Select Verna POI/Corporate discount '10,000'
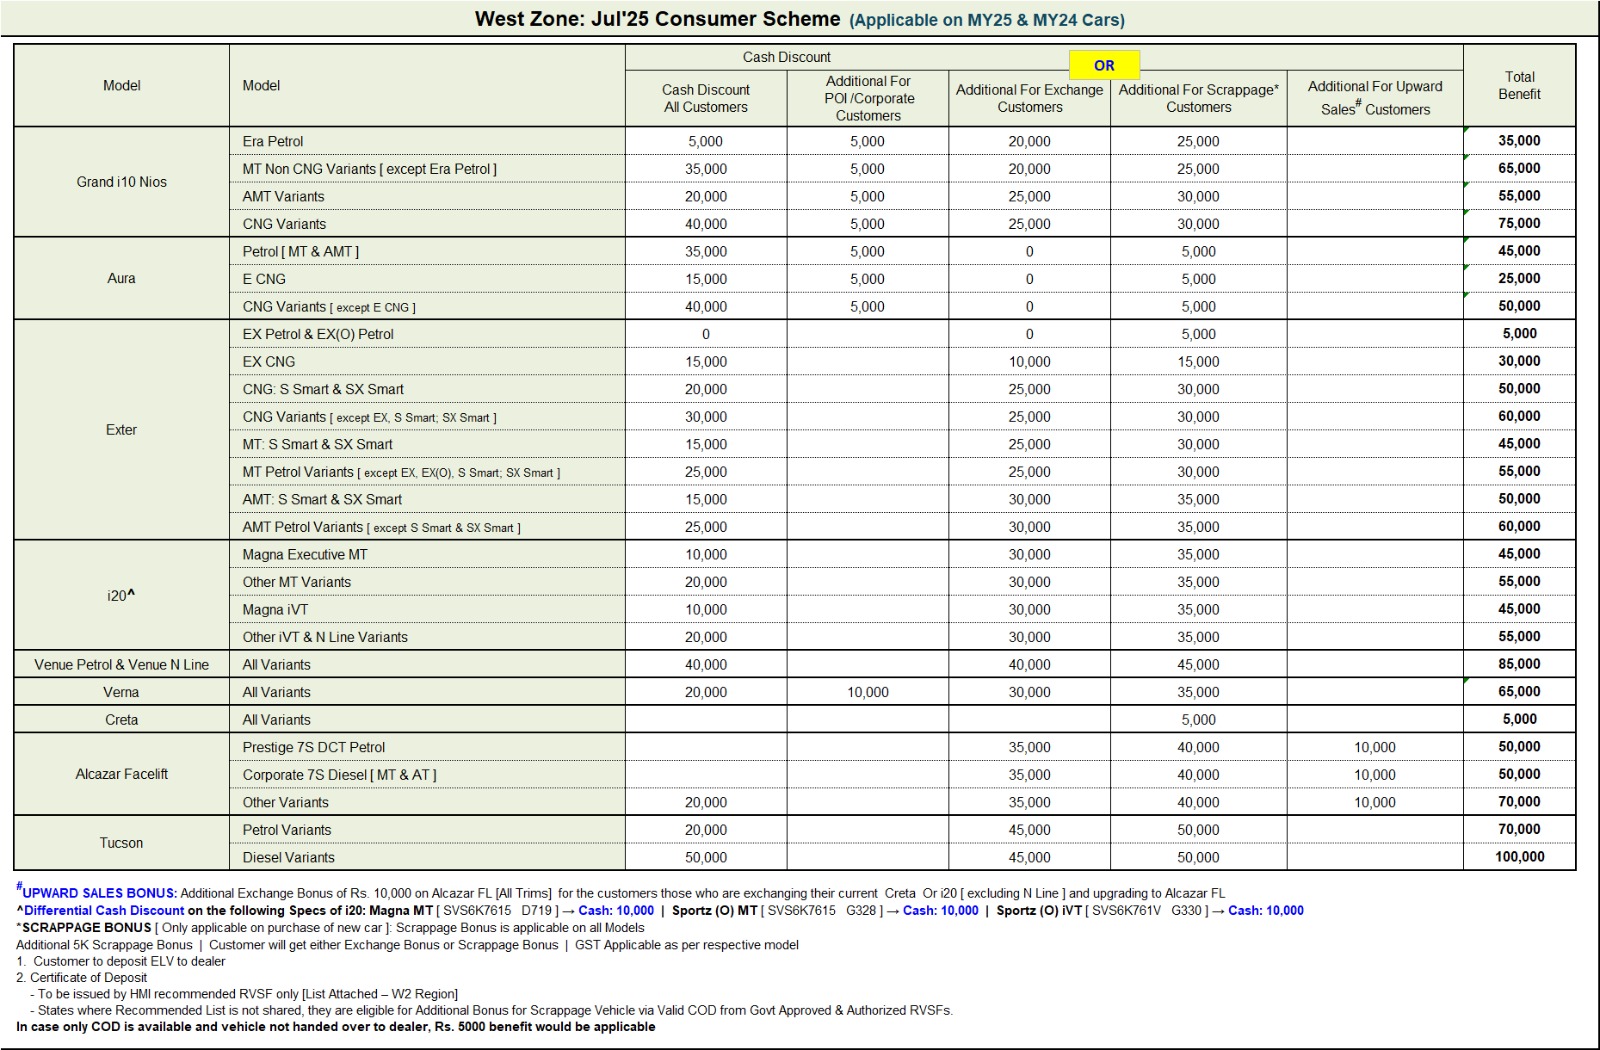Viewport: 1600px width, 1050px height. coord(868,692)
